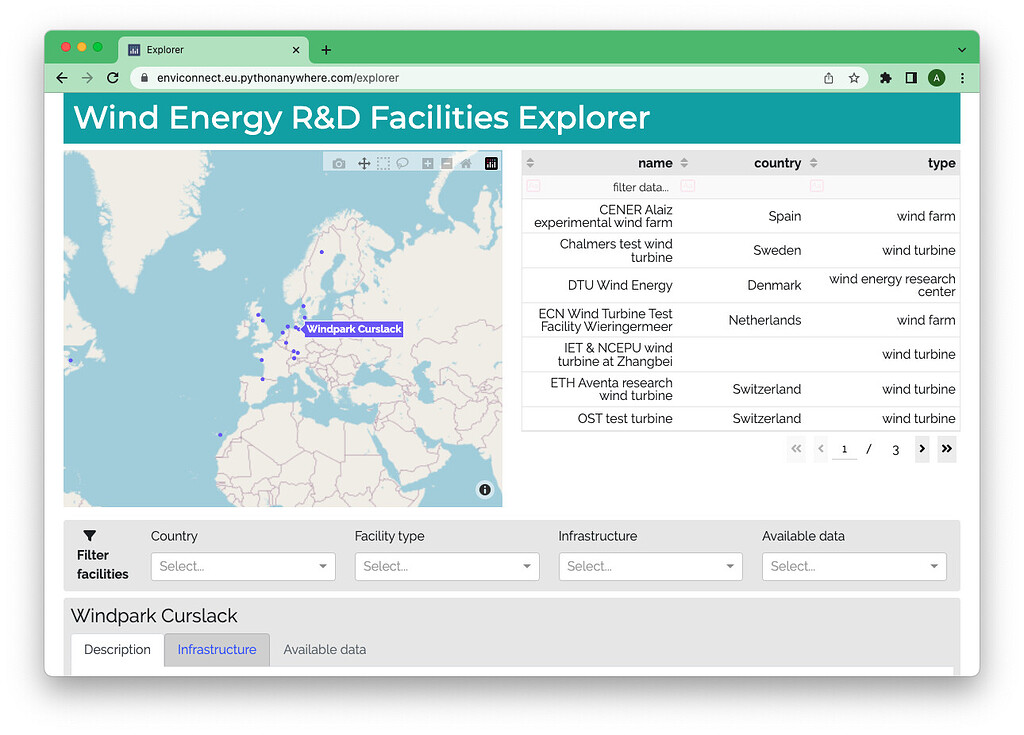Toggle sorting on the country column
Viewport: 1024px width, 735px height.
pos(813,163)
